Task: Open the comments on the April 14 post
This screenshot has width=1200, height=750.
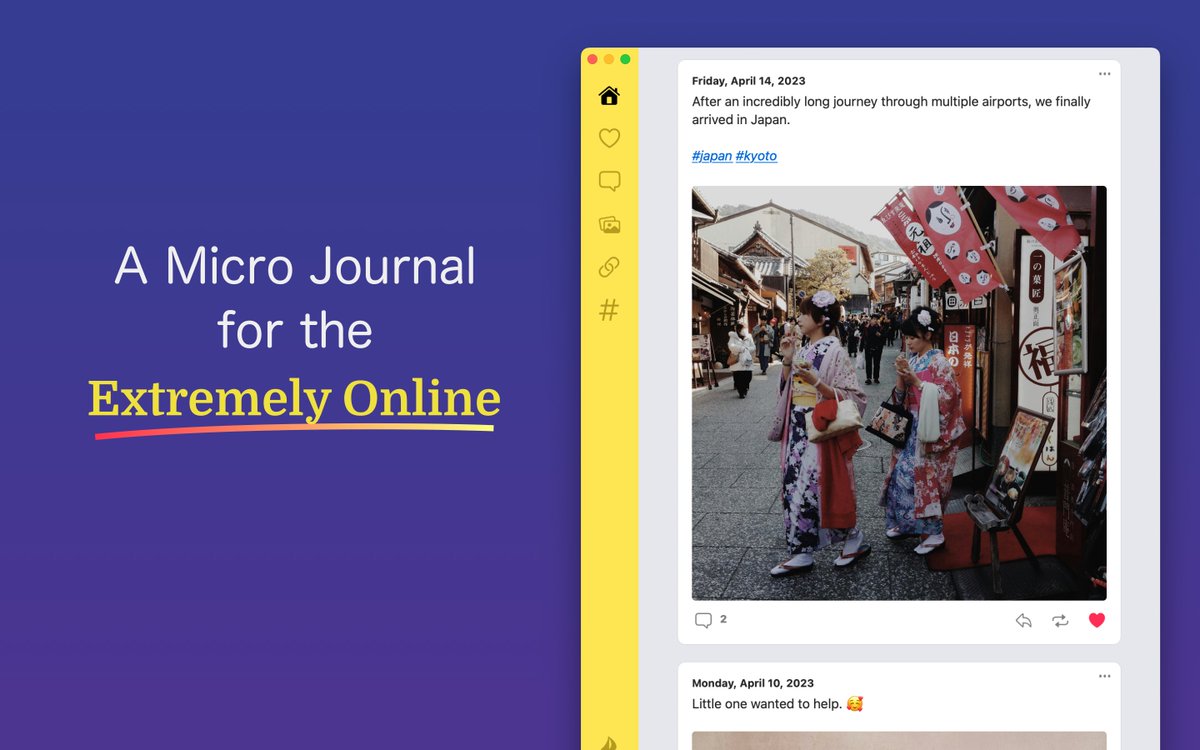Action: click(703, 620)
